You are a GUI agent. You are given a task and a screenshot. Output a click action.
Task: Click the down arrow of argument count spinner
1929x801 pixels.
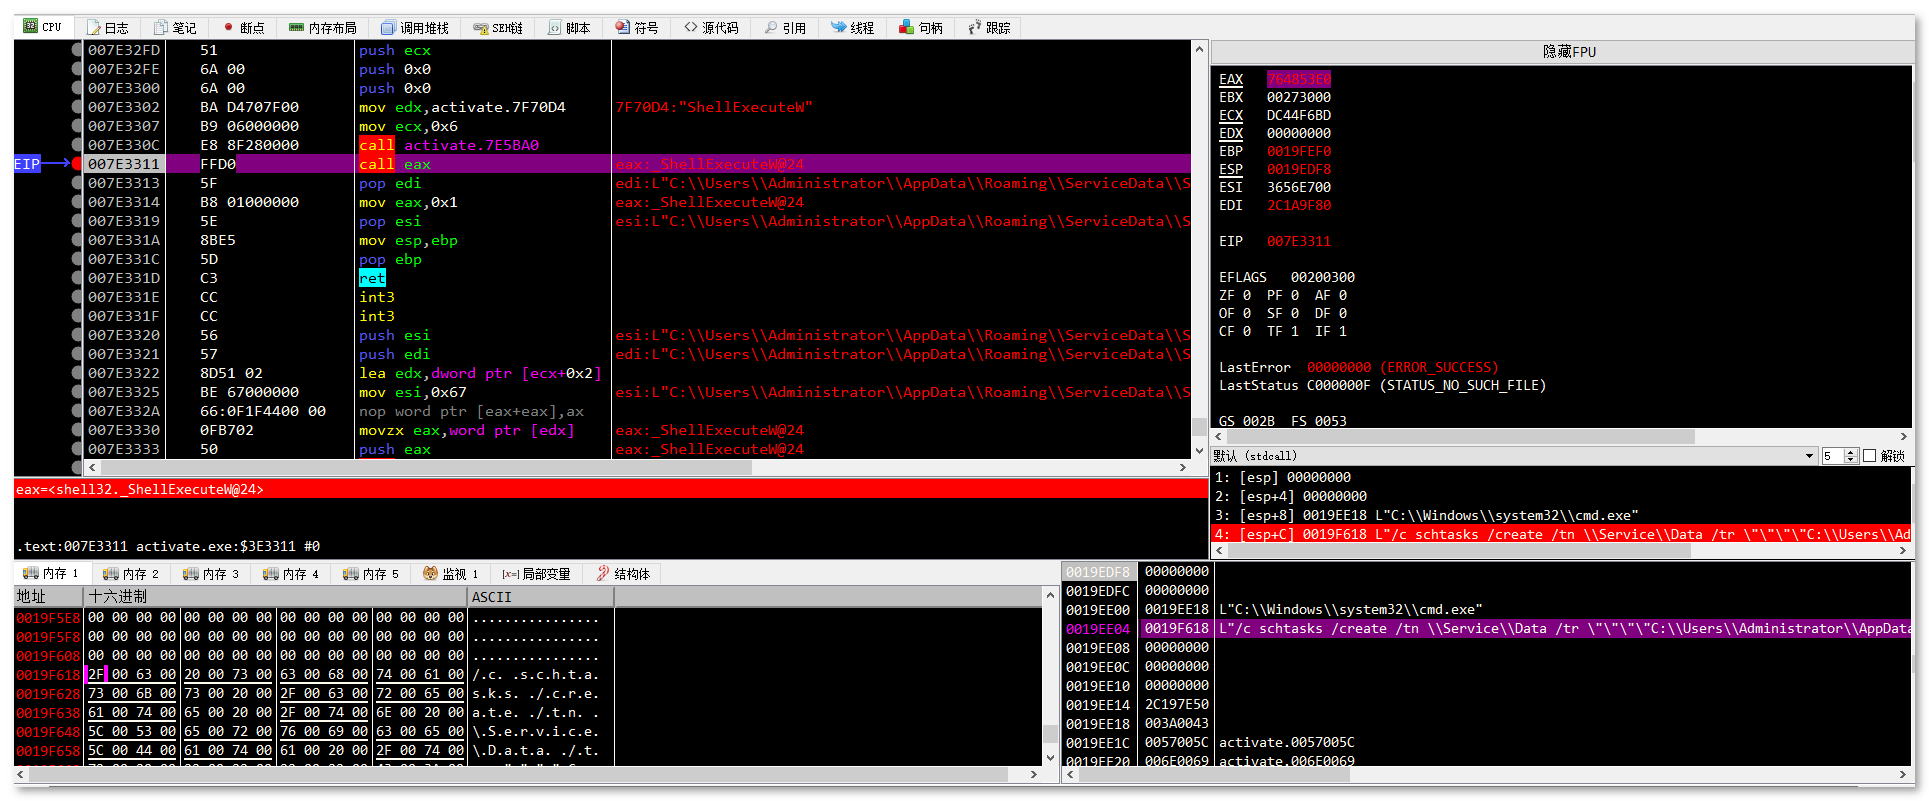coord(1850,460)
